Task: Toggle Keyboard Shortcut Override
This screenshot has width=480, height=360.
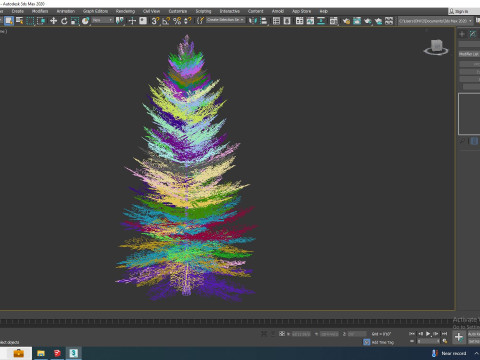Action: point(143,21)
